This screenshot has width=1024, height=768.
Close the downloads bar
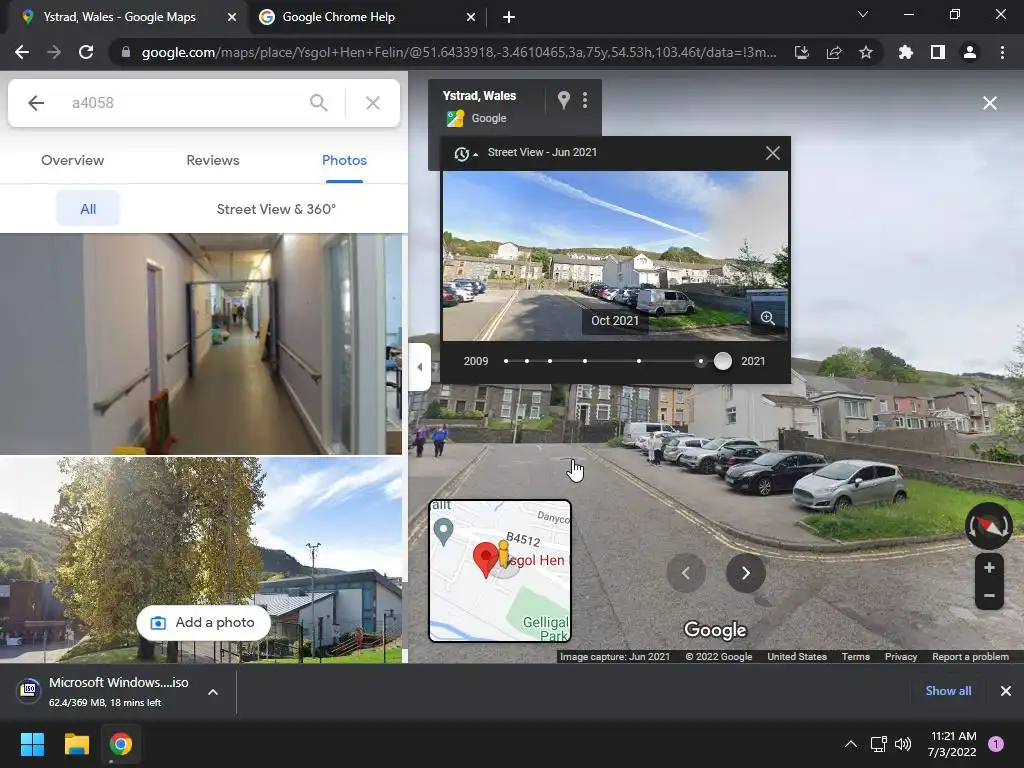point(1006,691)
